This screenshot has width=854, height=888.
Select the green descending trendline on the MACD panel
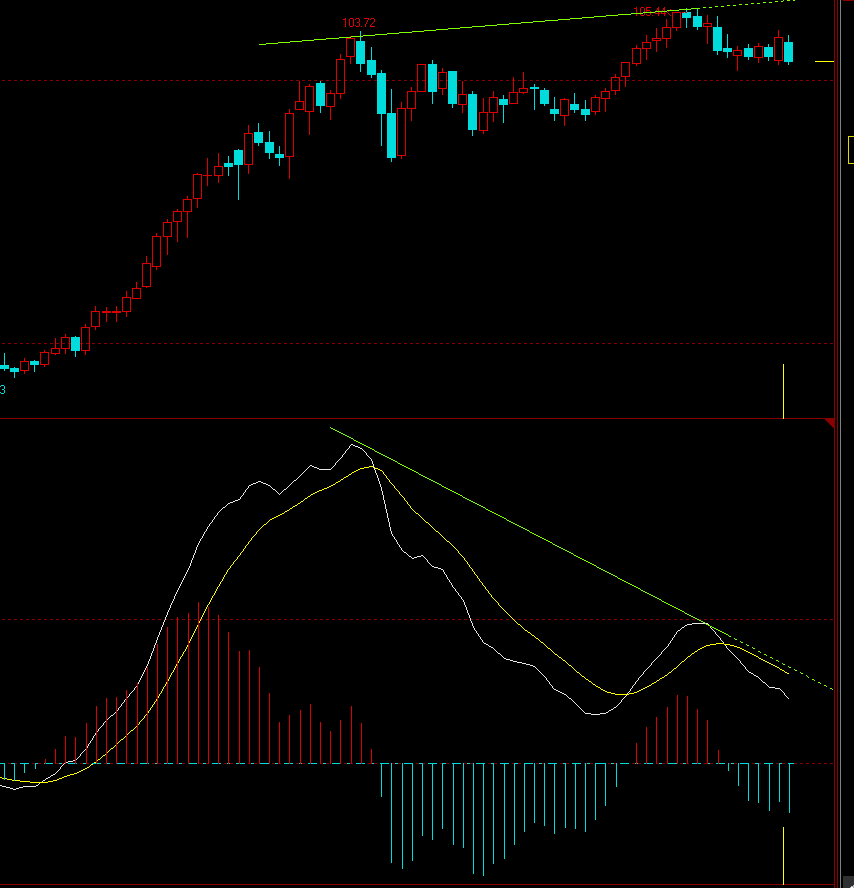pyautogui.click(x=520, y=525)
